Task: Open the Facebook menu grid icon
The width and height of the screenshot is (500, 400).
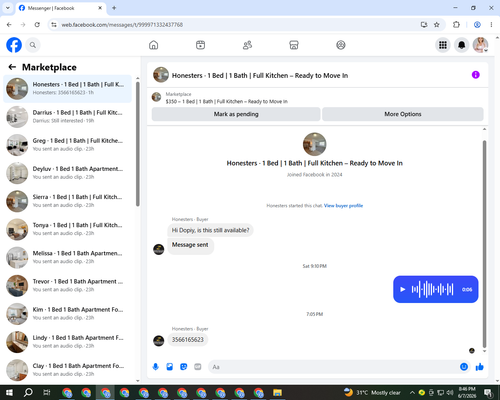Action: click(443, 45)
